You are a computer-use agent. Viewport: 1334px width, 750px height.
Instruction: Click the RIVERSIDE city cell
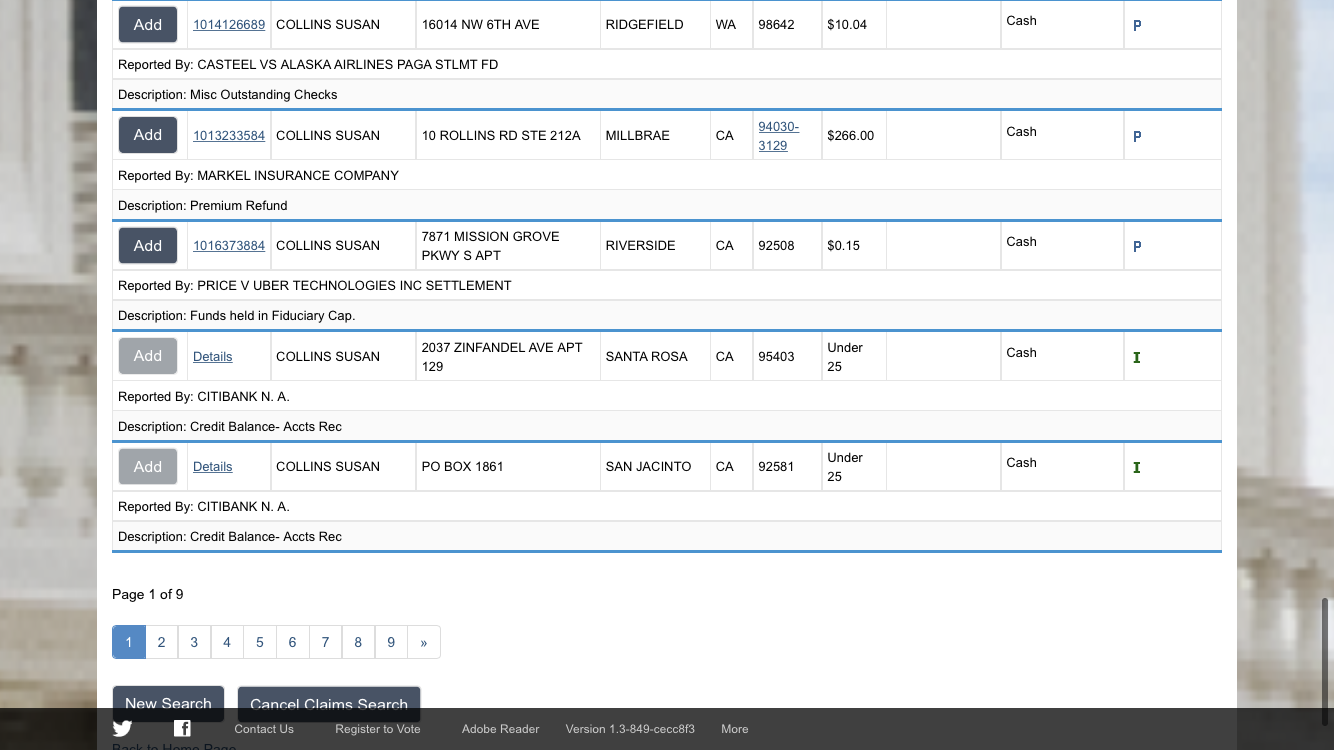pyautogui.click(x=654, y=245)
